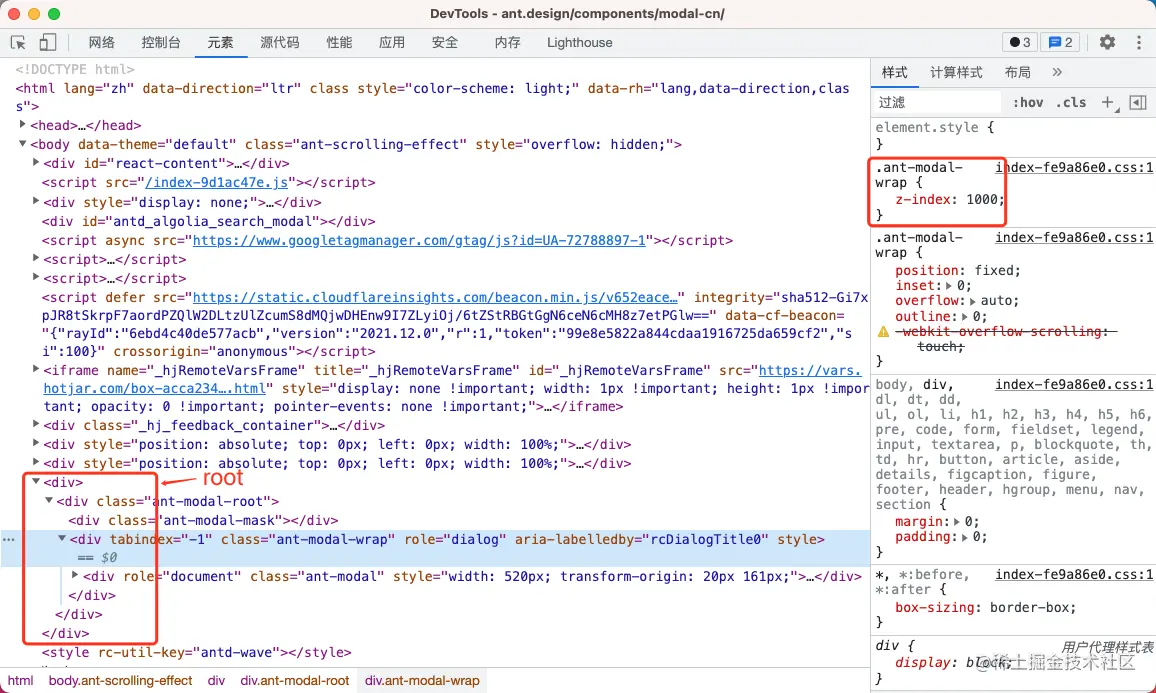Expand the ant-modal document div node
This screenshot has width=1156, height=693.
click(x=75, y=575)
